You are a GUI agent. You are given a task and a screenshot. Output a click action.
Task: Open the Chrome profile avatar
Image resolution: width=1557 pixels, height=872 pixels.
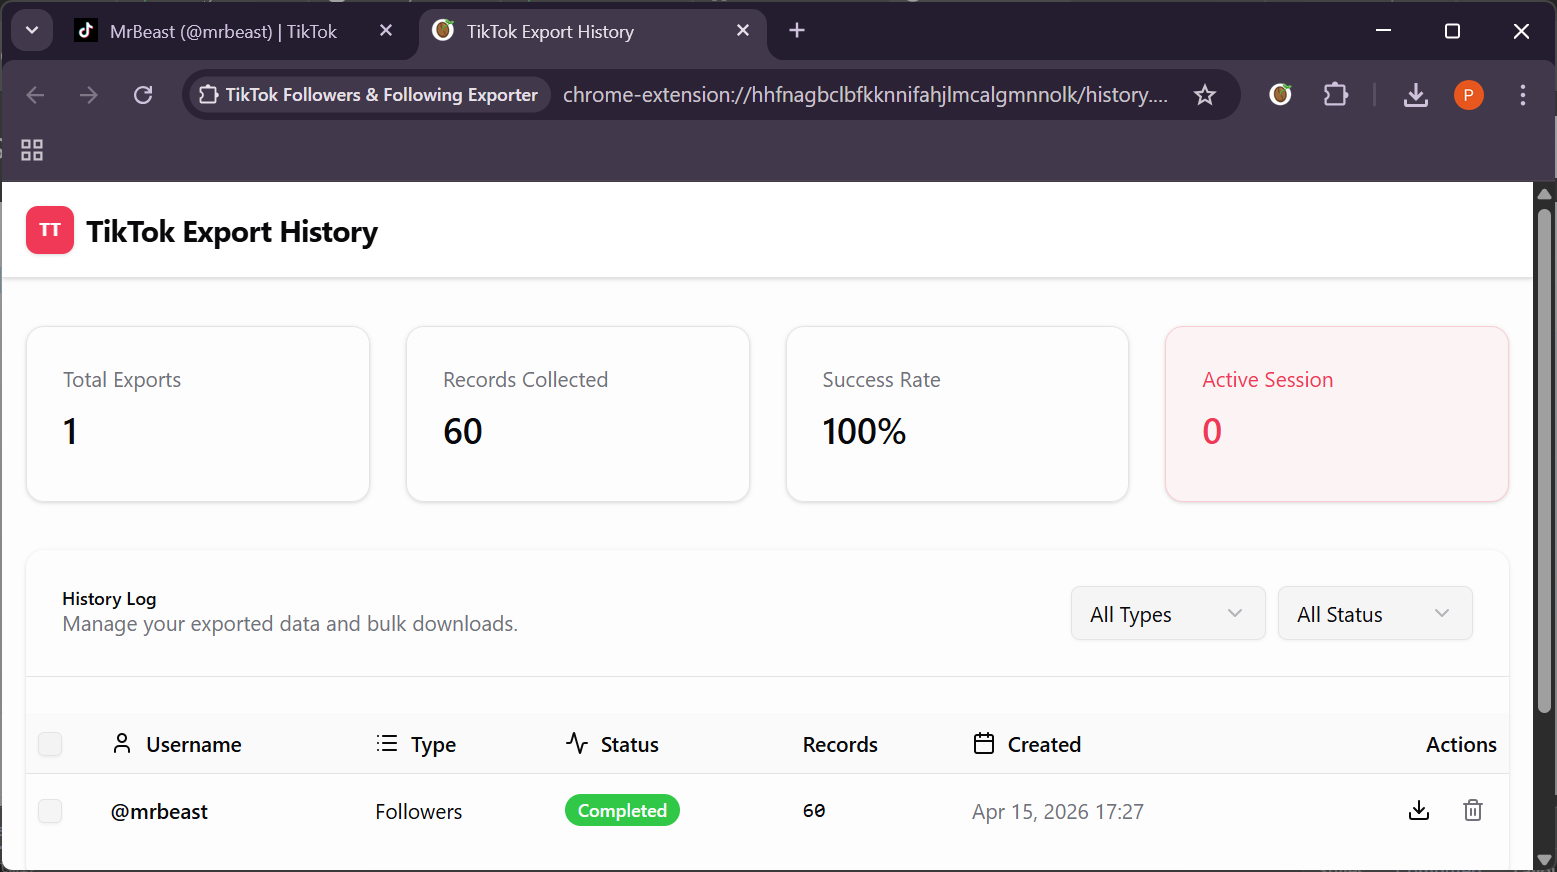pos(1468,95)
